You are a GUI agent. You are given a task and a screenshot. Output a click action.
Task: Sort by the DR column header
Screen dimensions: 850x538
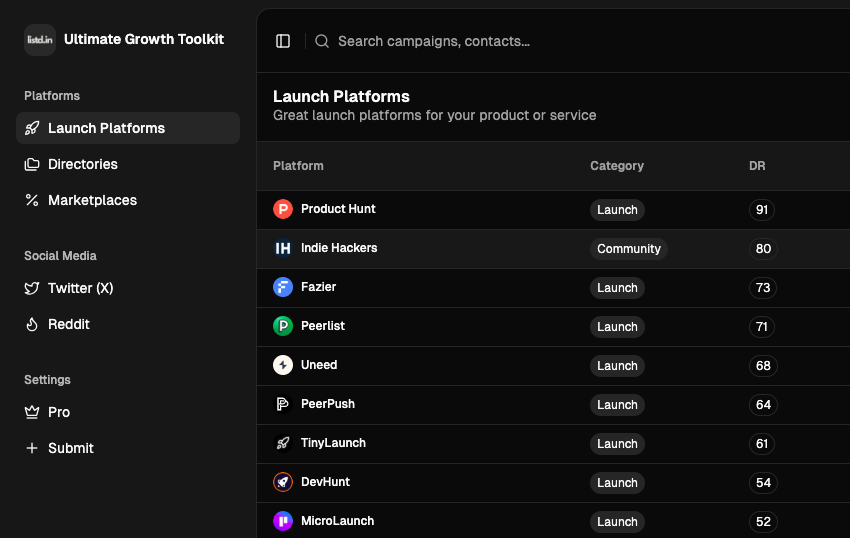pyautogui.click(x=757, y=166)
